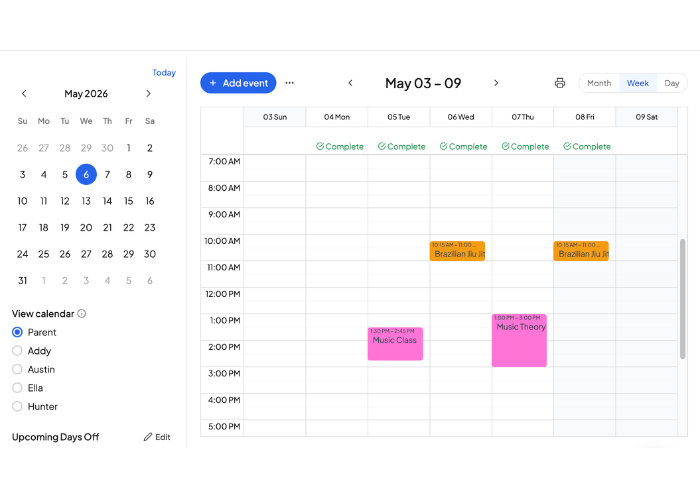The height and width of the screenshot is (480, 700).
Task: Click the 06 Wed column header
Action: (x=461, y=117)
